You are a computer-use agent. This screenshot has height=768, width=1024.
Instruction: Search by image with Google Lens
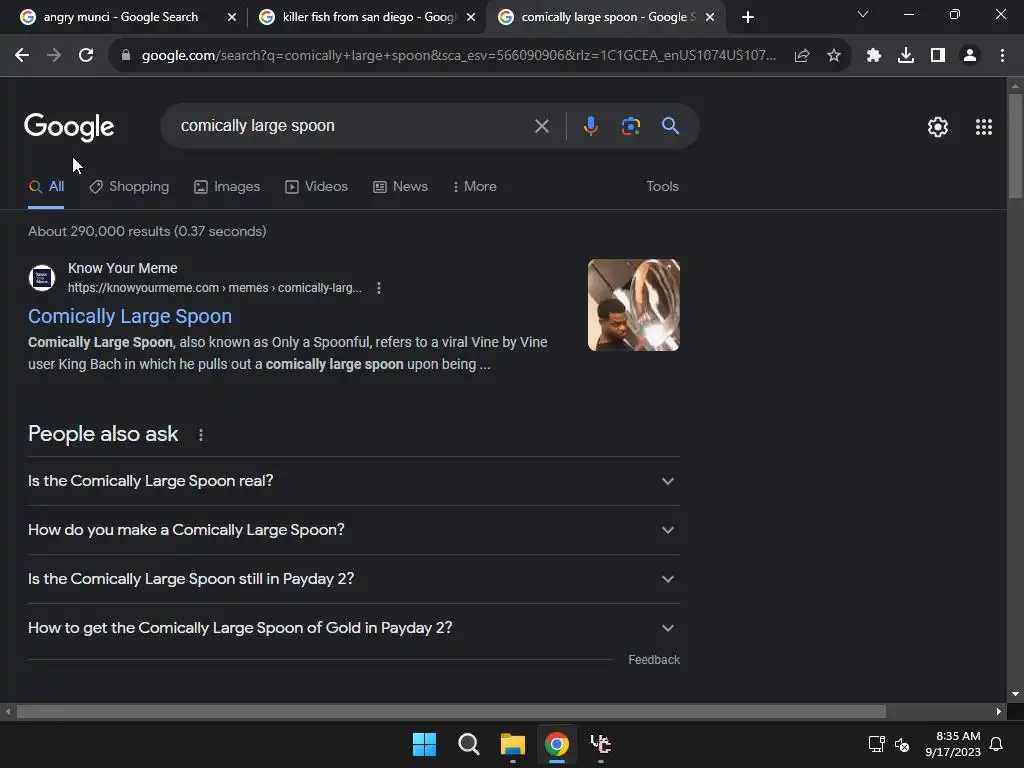(x=630, y=126)
